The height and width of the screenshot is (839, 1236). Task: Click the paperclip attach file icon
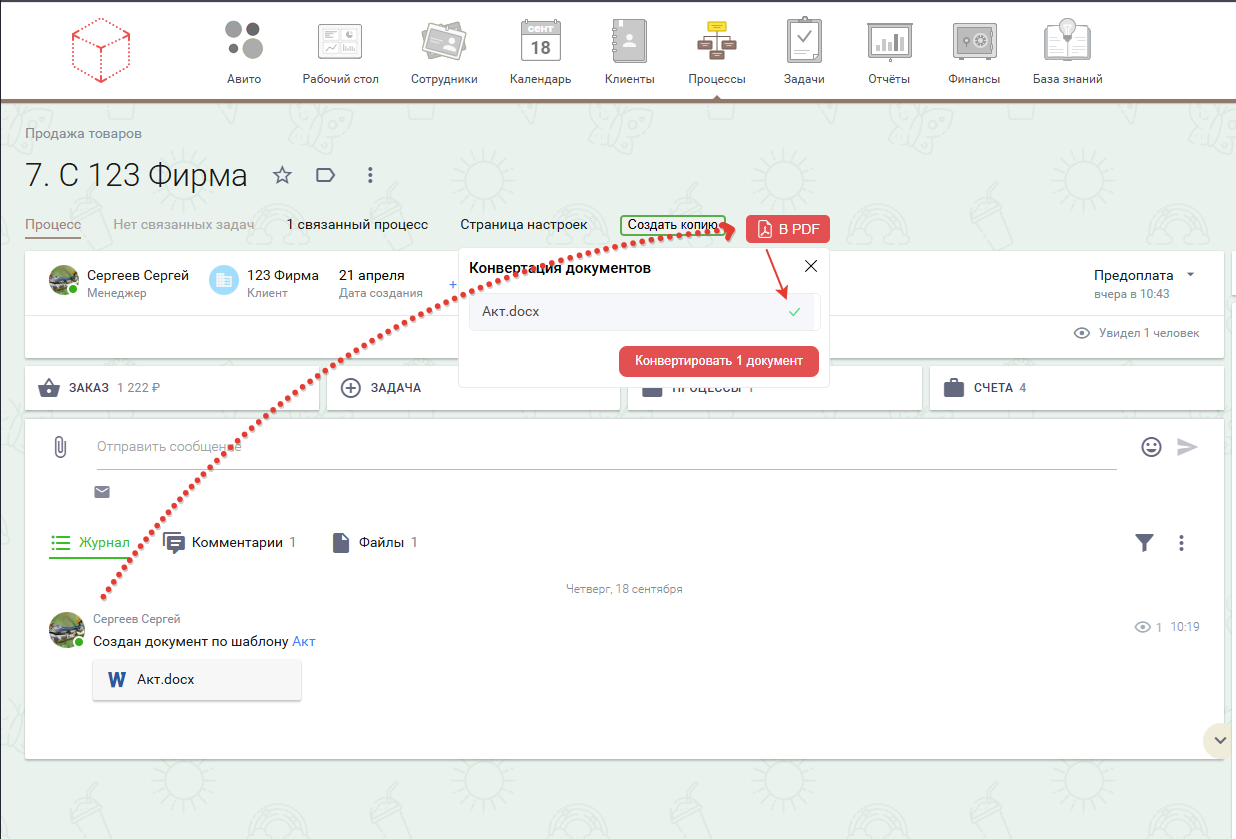[60, 447]
